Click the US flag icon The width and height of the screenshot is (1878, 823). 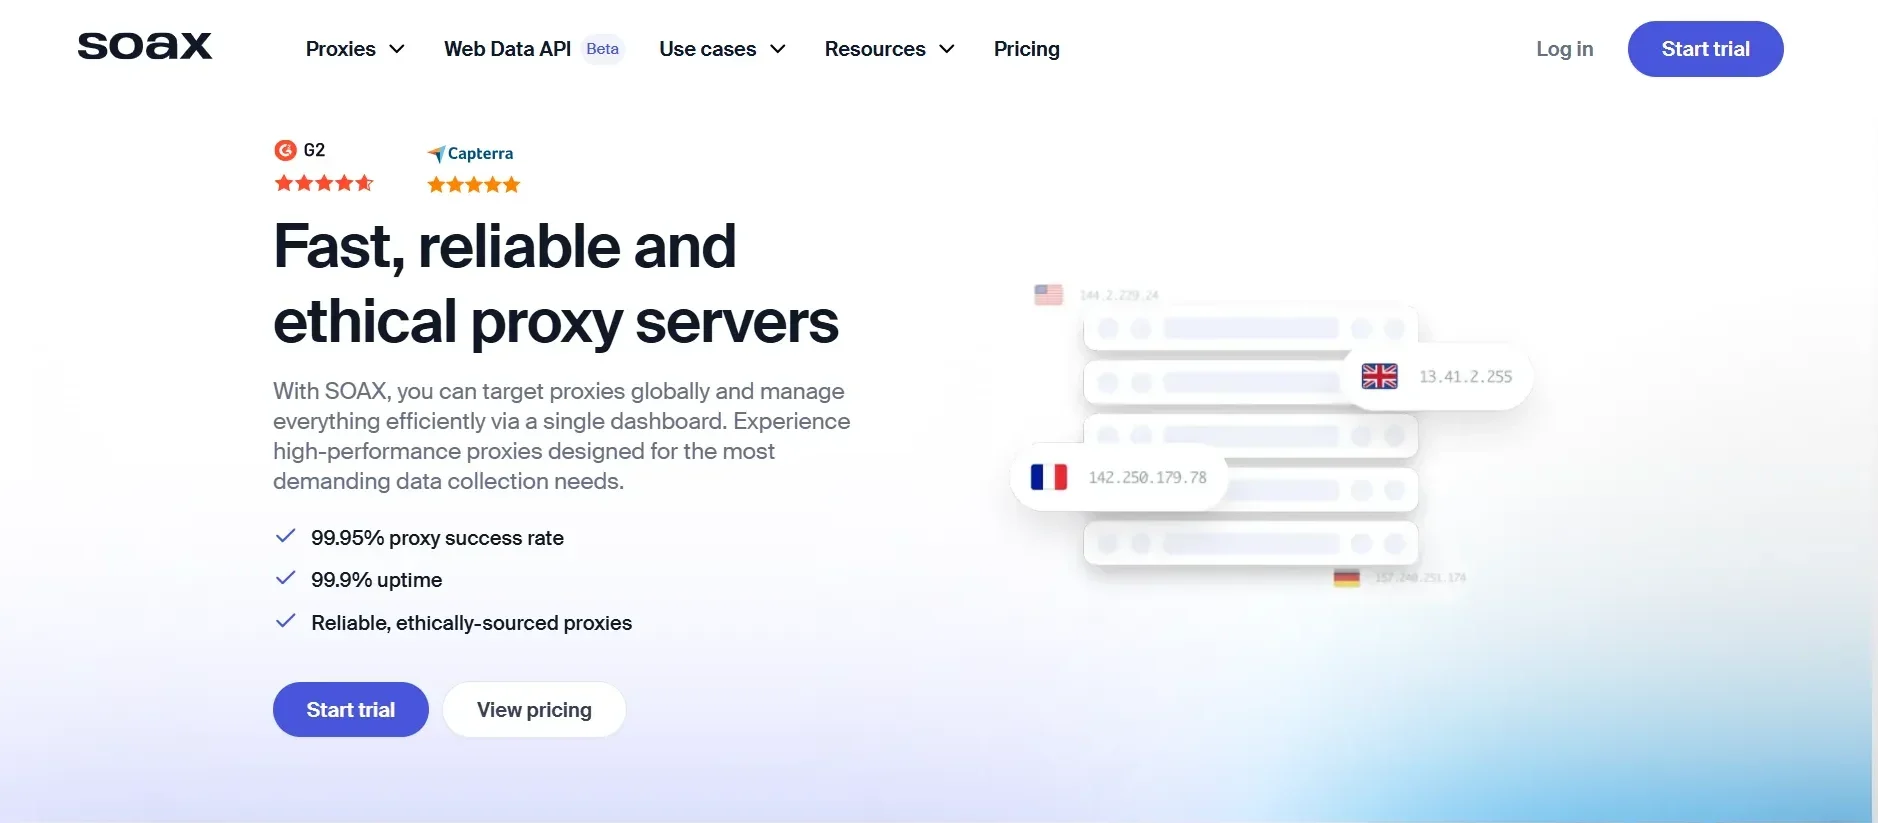point(1048,295)
